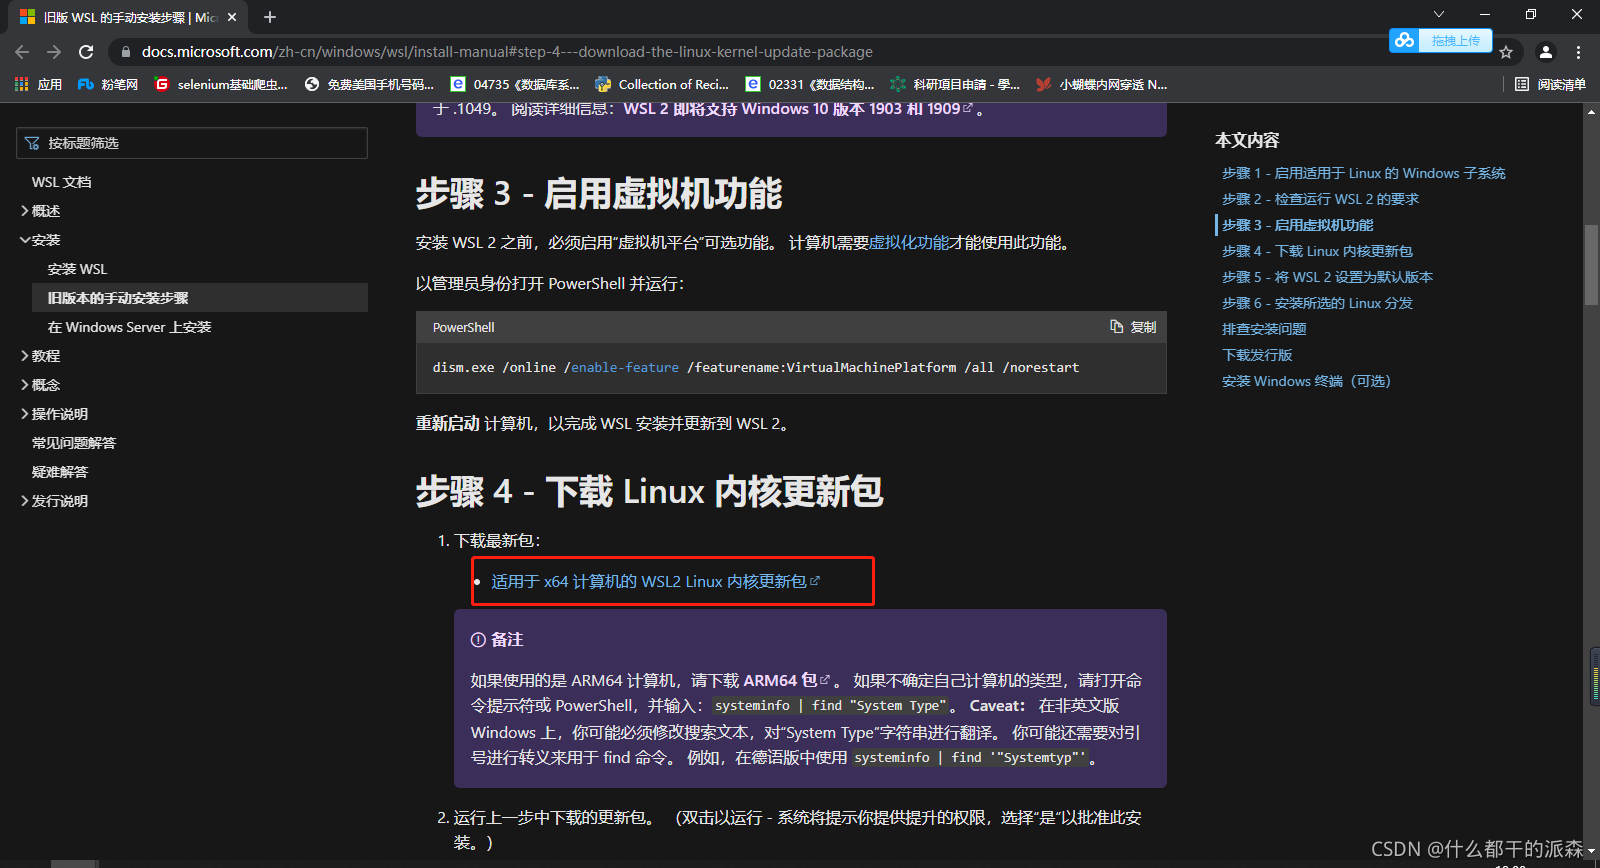Open 安装 WSL page
The height and width of the screenshot is (868, 1600).
point(77,269)
